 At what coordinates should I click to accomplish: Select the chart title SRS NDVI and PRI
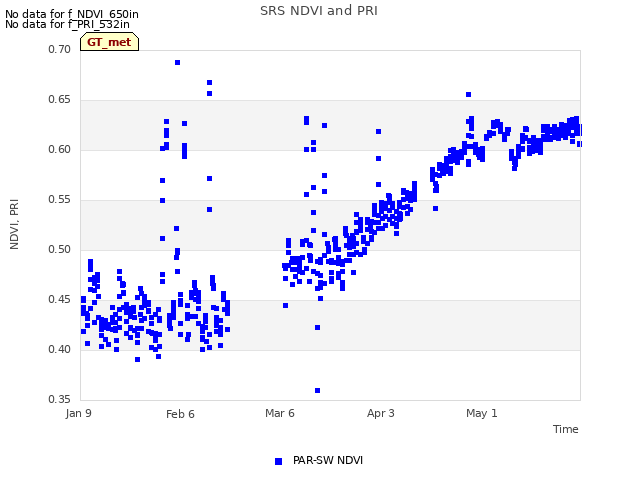click(319, 10)
